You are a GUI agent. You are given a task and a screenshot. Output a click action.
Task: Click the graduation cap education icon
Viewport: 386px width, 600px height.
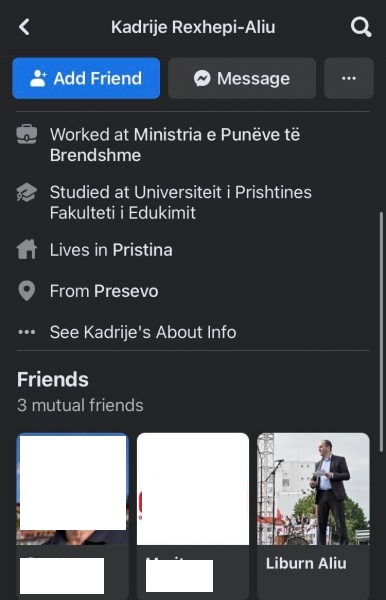27,192
